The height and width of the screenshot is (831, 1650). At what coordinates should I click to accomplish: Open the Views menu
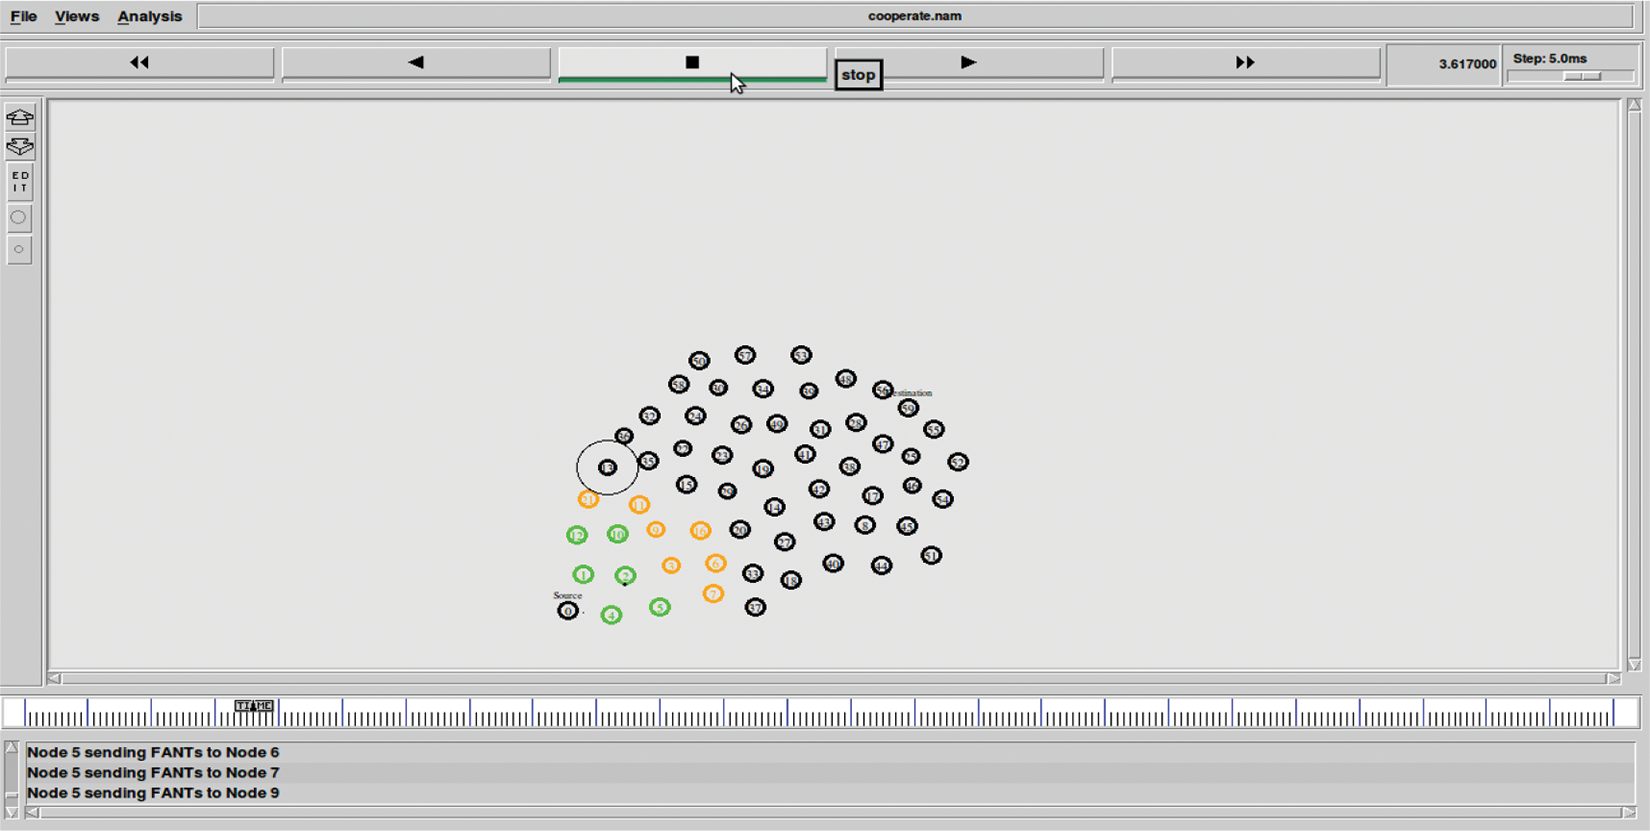[77, 16]
